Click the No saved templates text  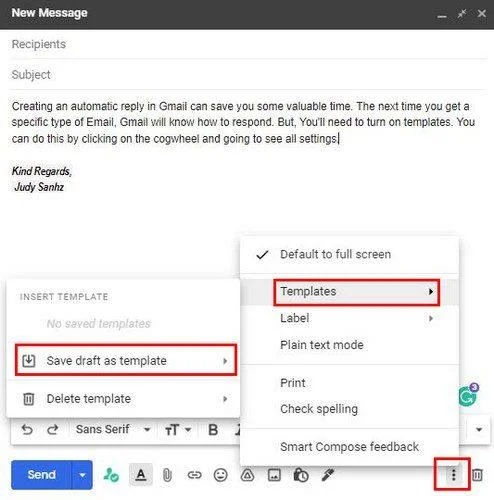click(99, 324)
